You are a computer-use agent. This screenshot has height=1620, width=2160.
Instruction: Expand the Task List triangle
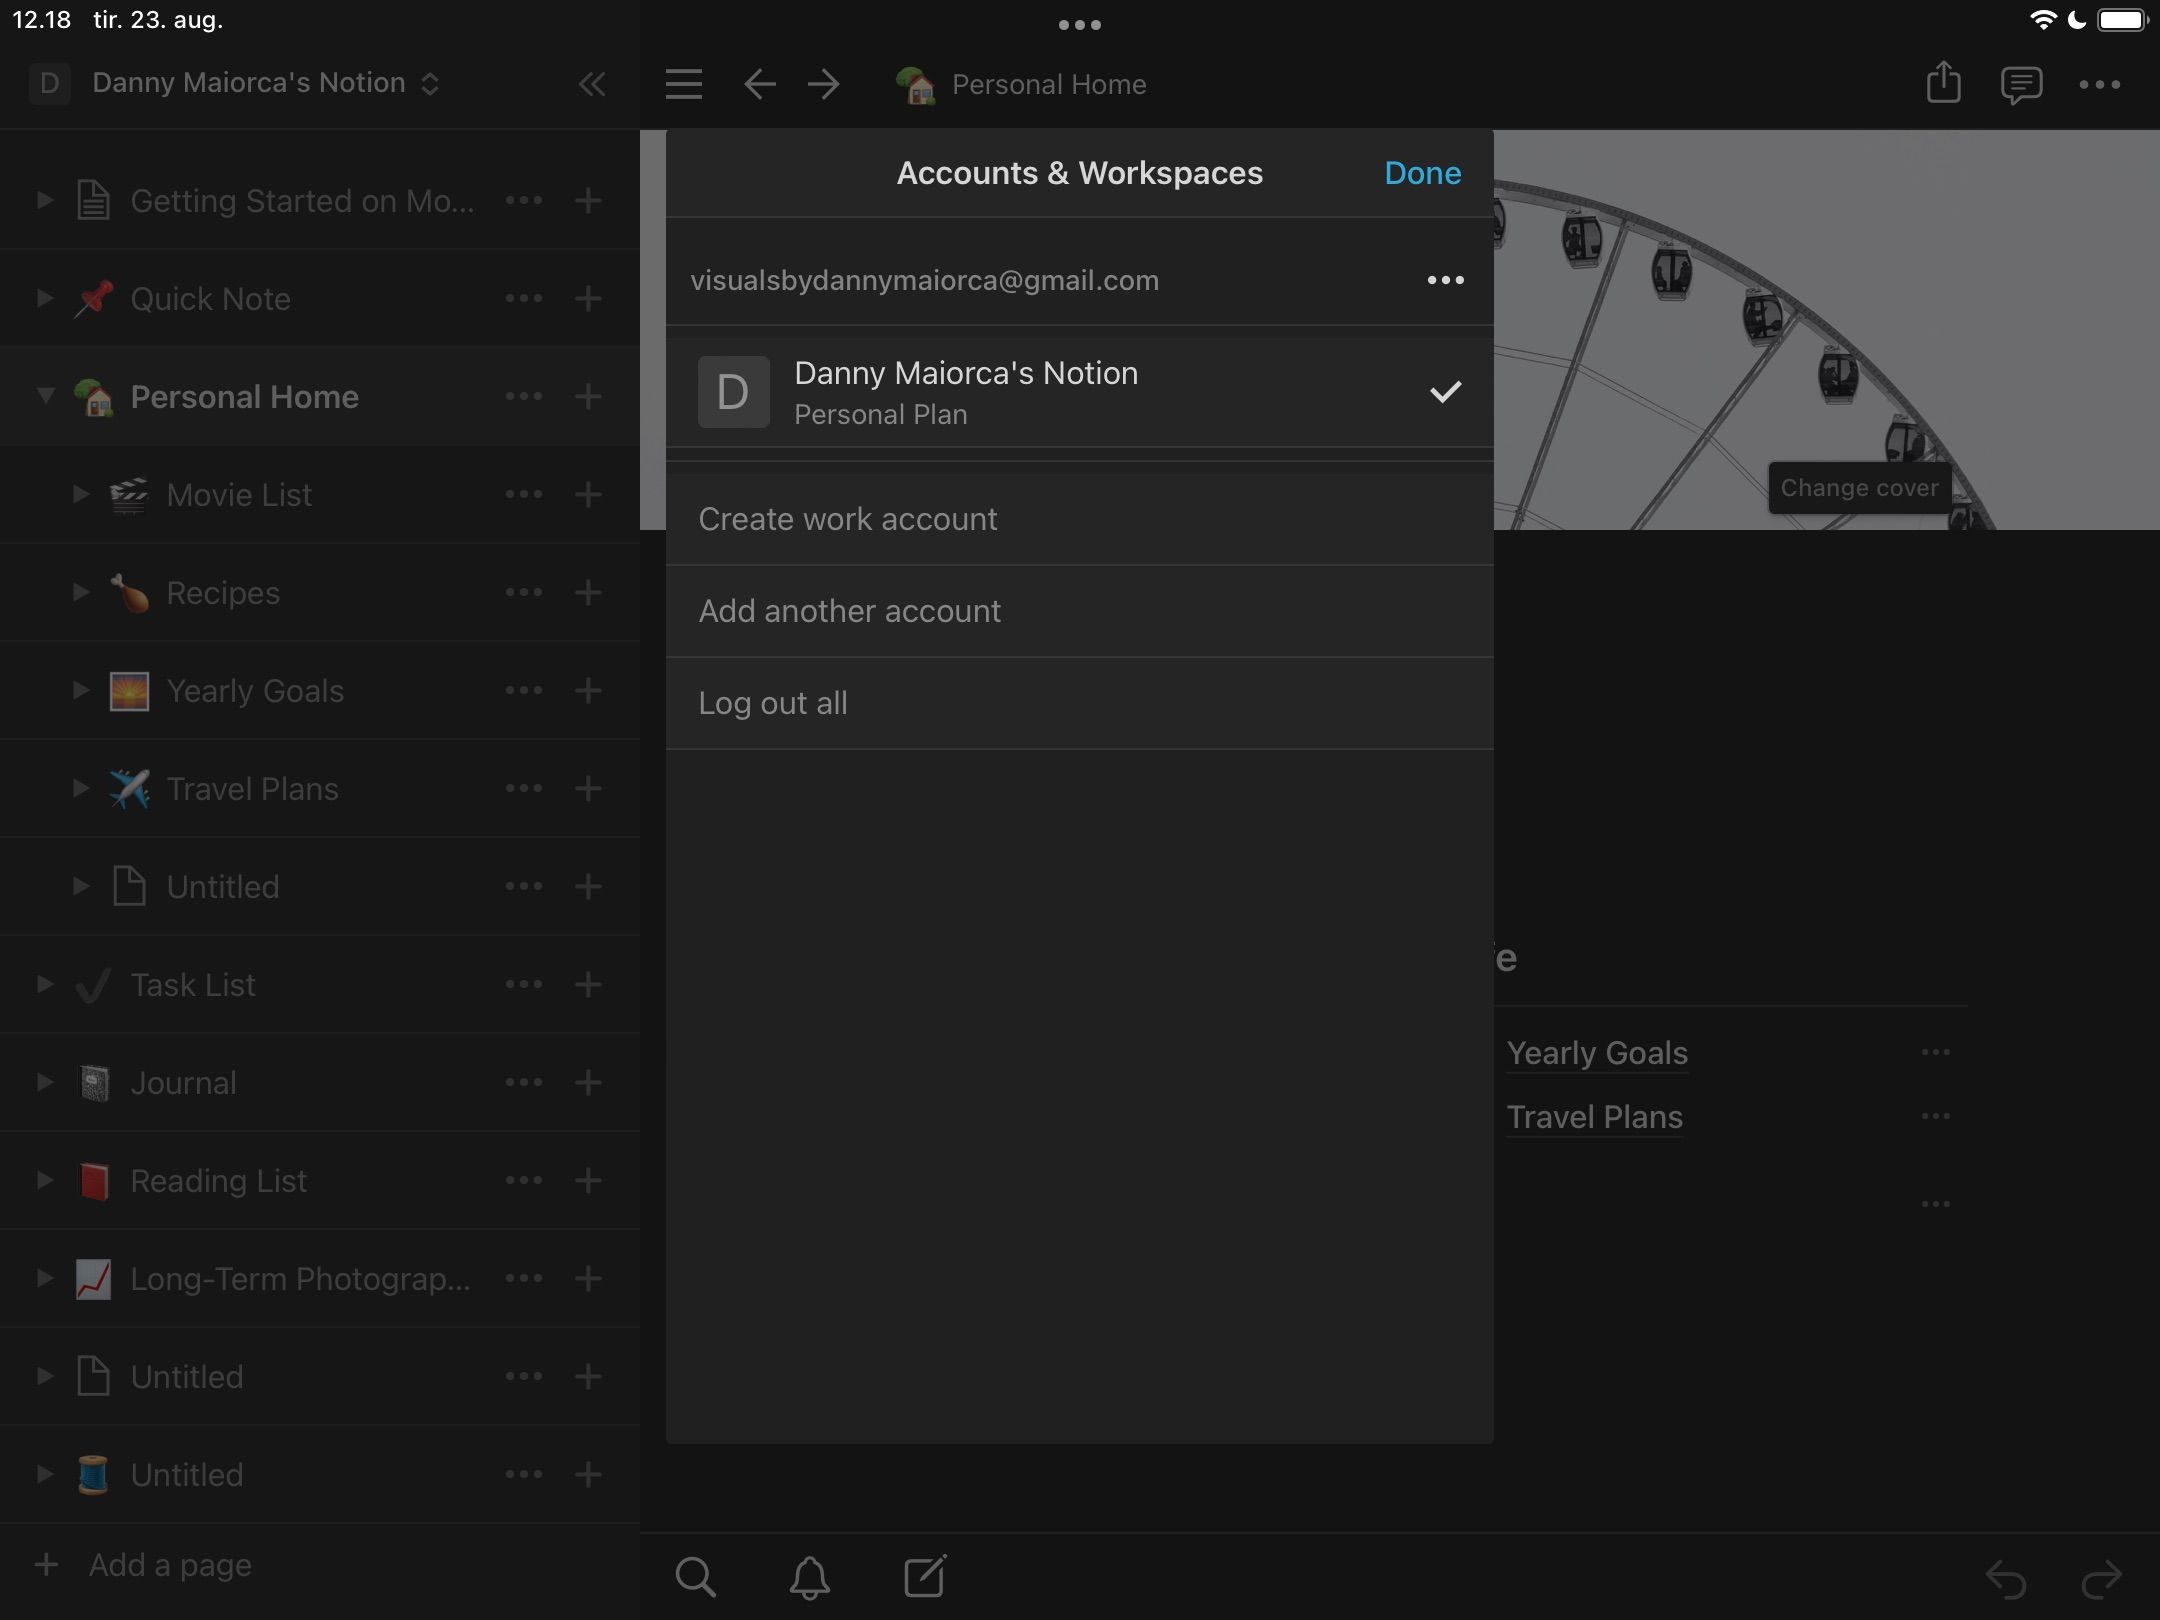pos(45,984)
